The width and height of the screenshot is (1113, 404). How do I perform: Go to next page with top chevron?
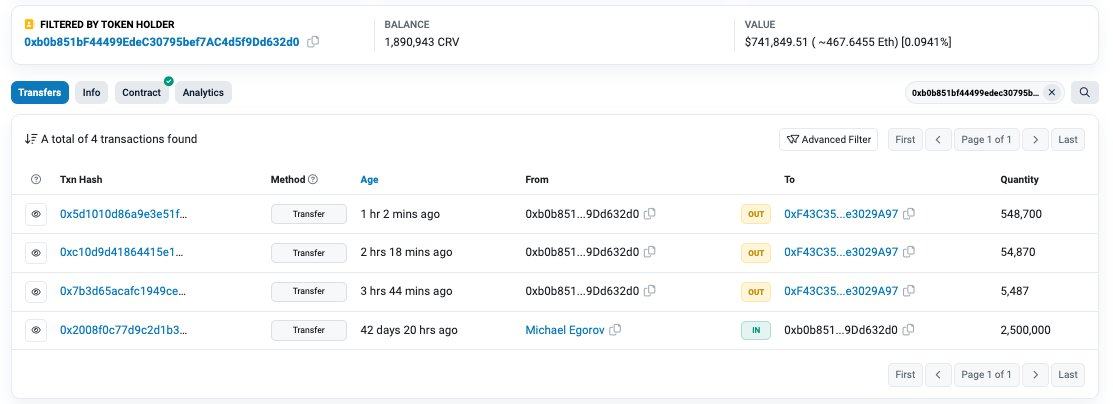[1035, 139]
